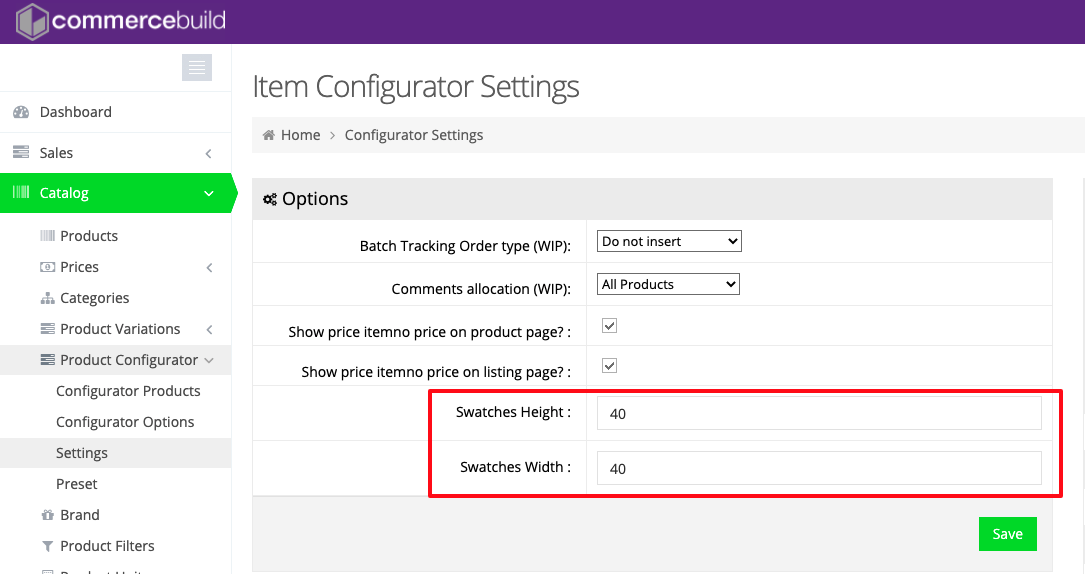Screen dimensions: 1085x574
Task: Click the Swatches Height field
Action: pos(819,414)
